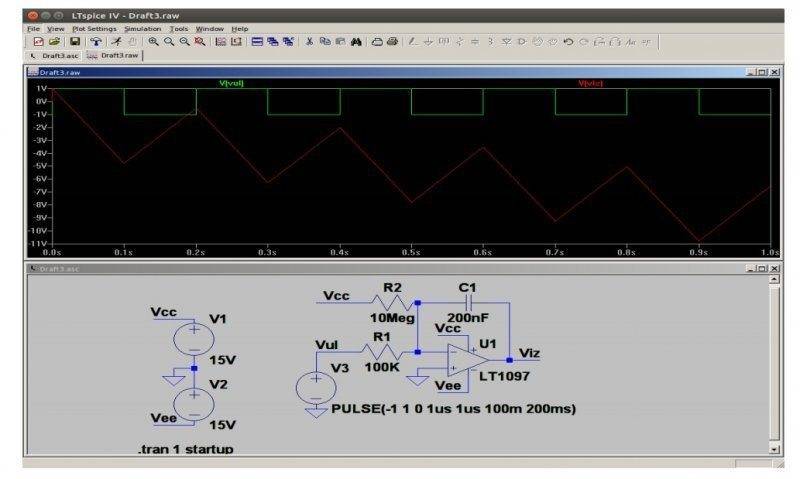The height and width of the screenshot is (479, 800).
Task: Click the red V(viz) trace label
Action: [591, 83]
